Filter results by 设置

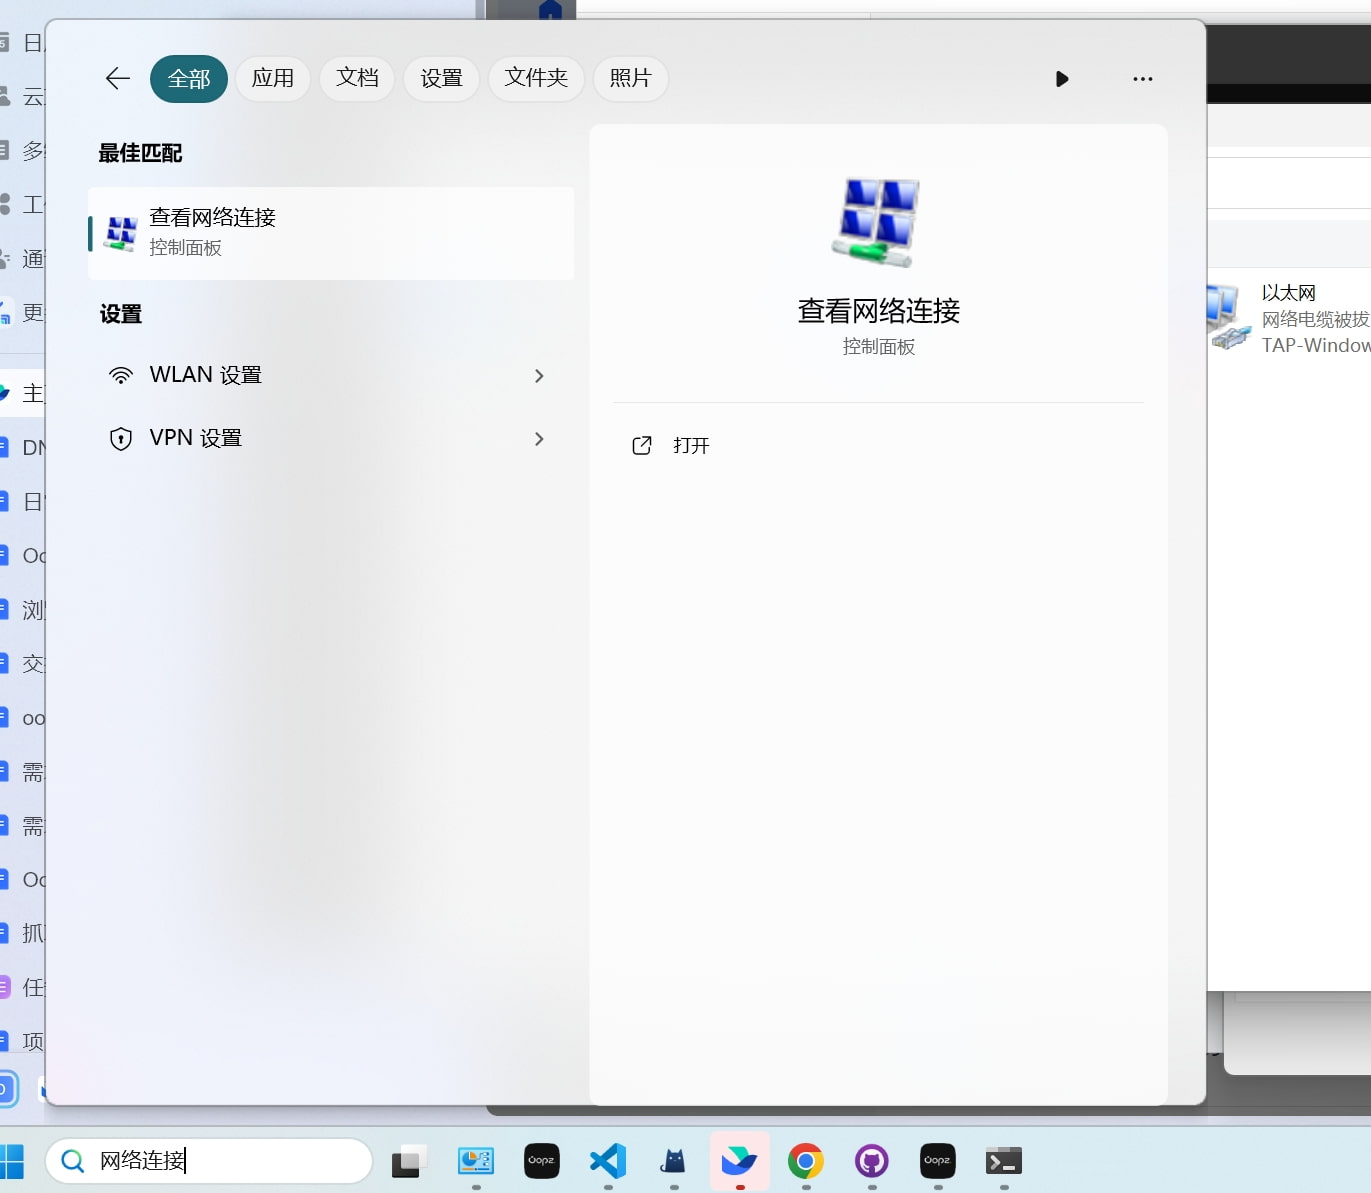pyautogui.click(x=441, y=79)
